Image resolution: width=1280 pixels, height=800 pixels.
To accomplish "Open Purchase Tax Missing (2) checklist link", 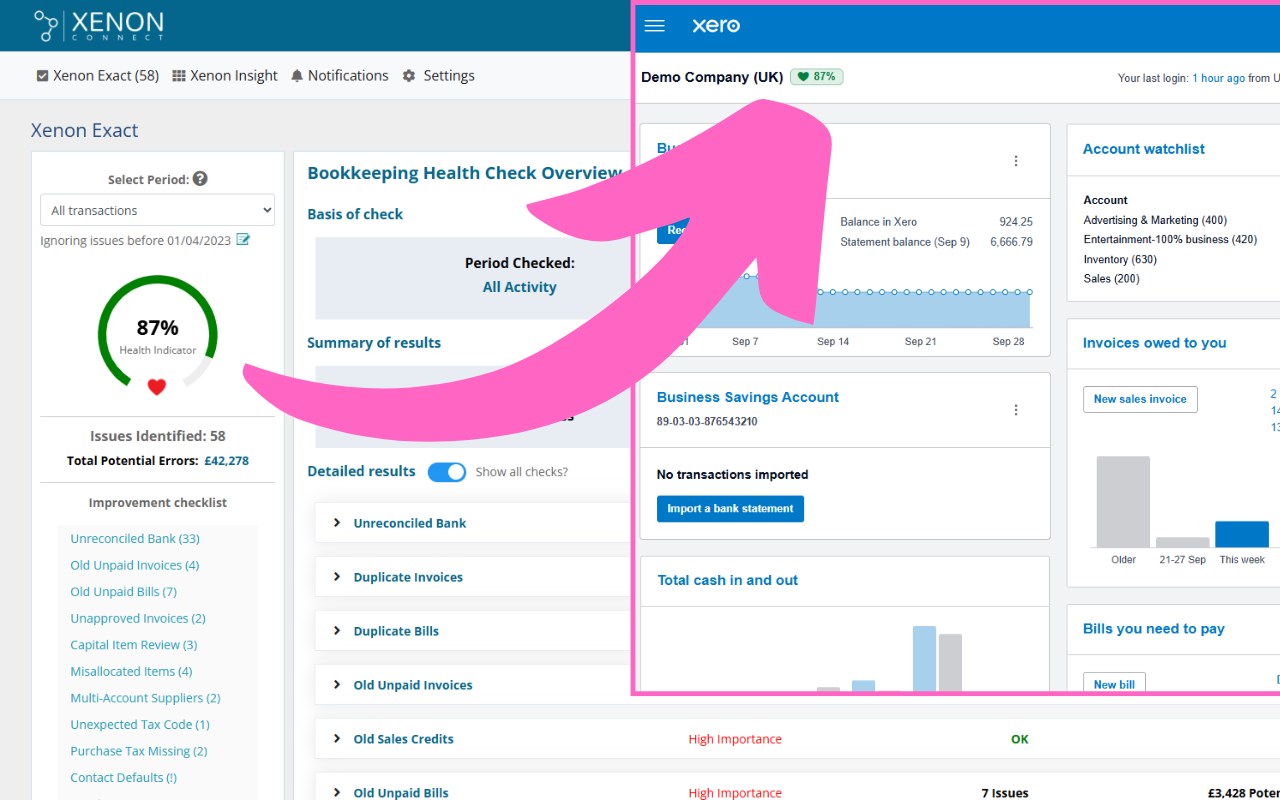I will [x=139, y=751].
